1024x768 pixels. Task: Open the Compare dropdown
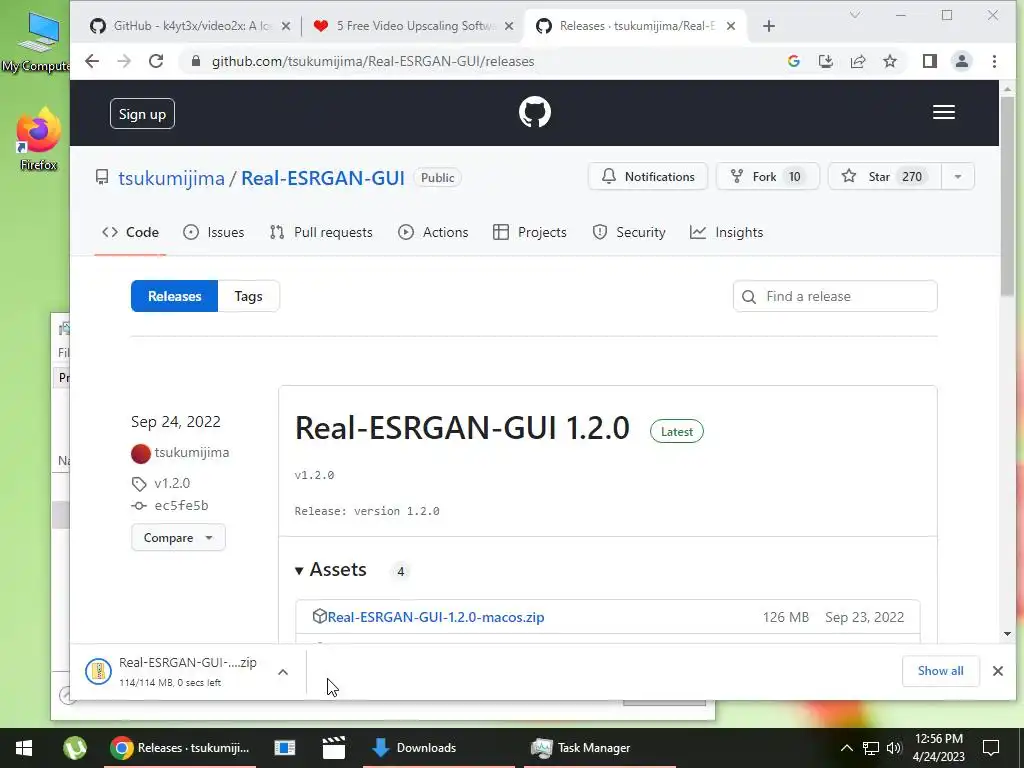(178, 537)
